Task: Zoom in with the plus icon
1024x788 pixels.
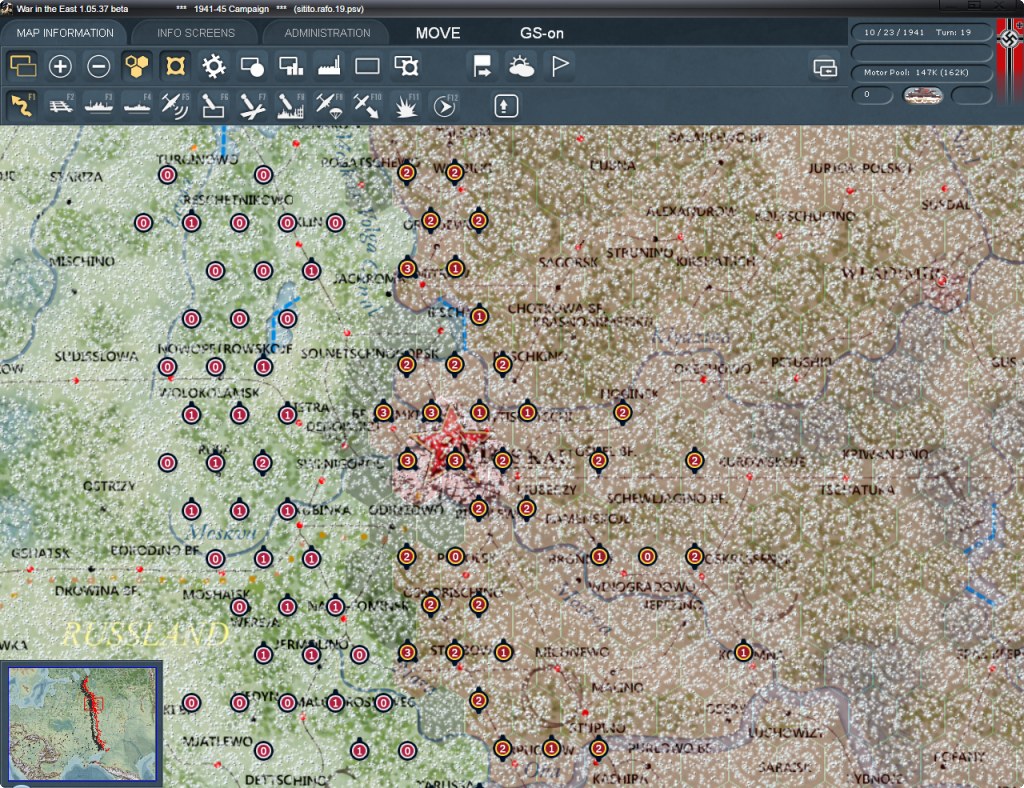Action: 60,66
